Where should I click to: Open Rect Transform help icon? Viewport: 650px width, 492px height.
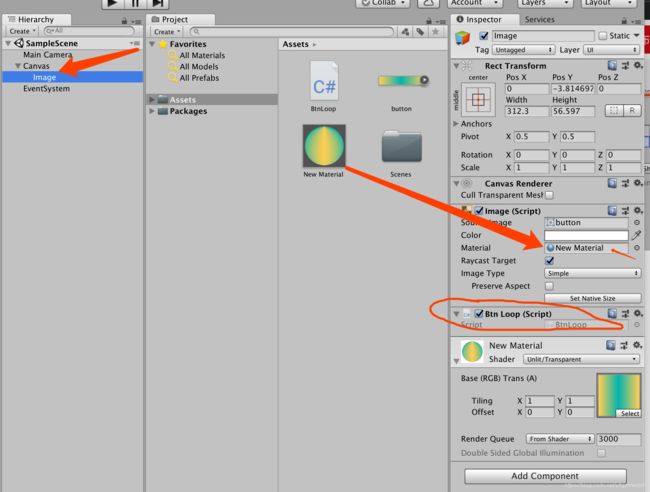tap(612, 65)
